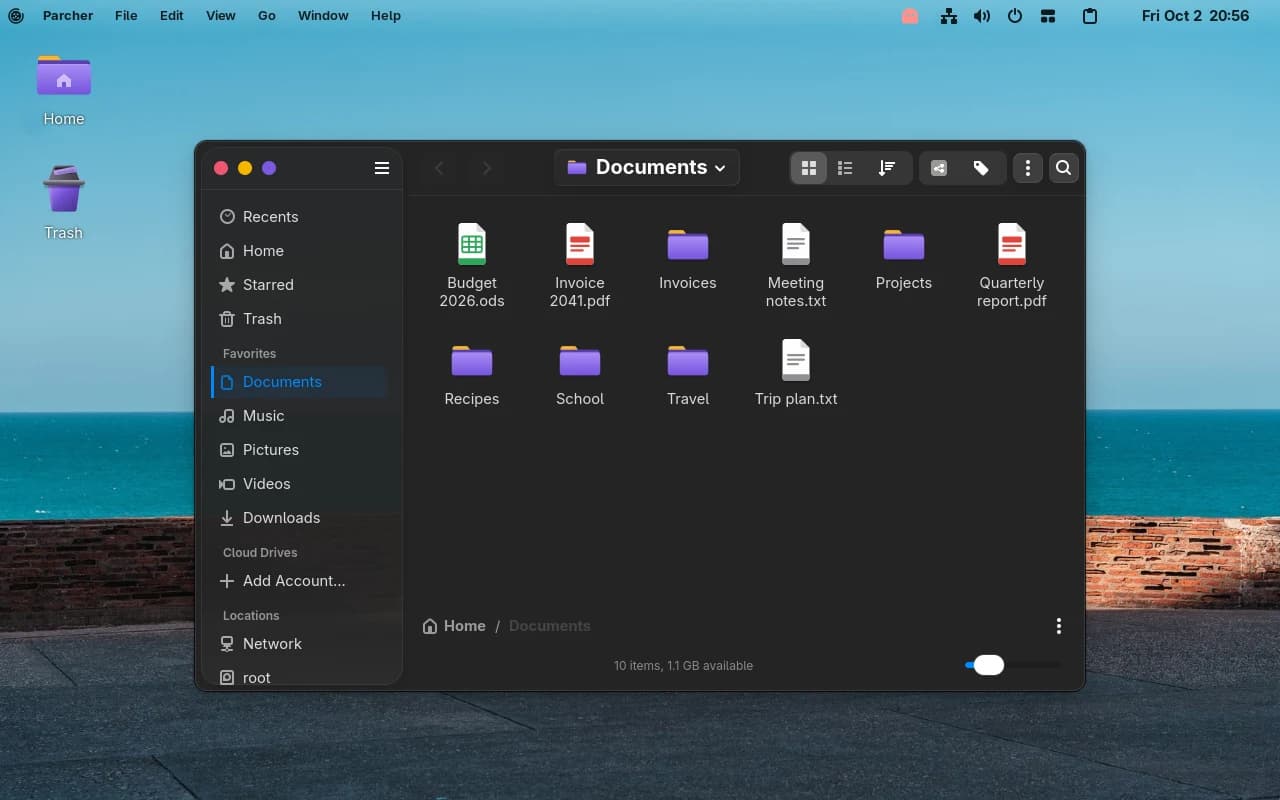Open the Home folder icon on the desktop

point(64,90)
